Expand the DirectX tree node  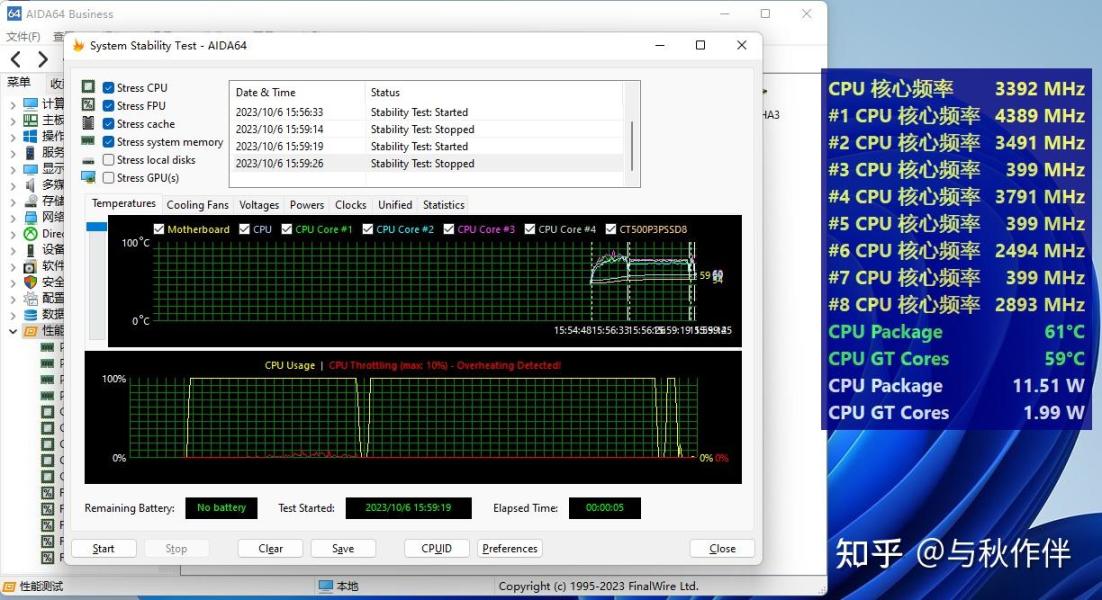tap(13, 233)
